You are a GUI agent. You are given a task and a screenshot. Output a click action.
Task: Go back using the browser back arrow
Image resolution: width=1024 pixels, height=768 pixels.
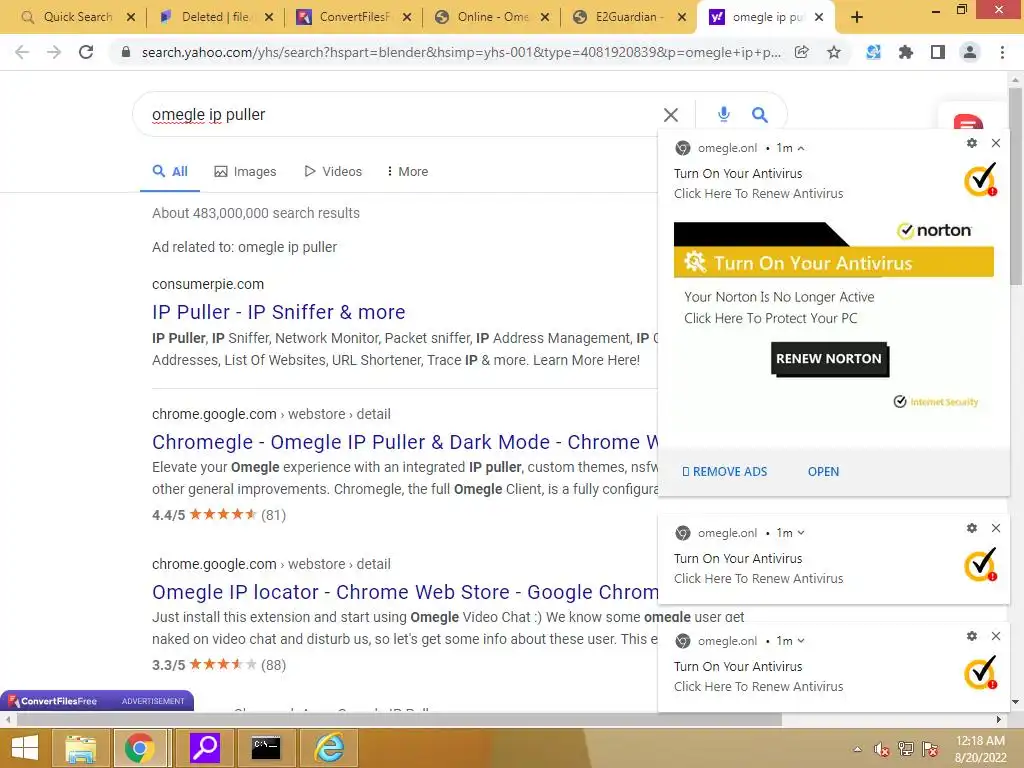[x=22, y=52]
